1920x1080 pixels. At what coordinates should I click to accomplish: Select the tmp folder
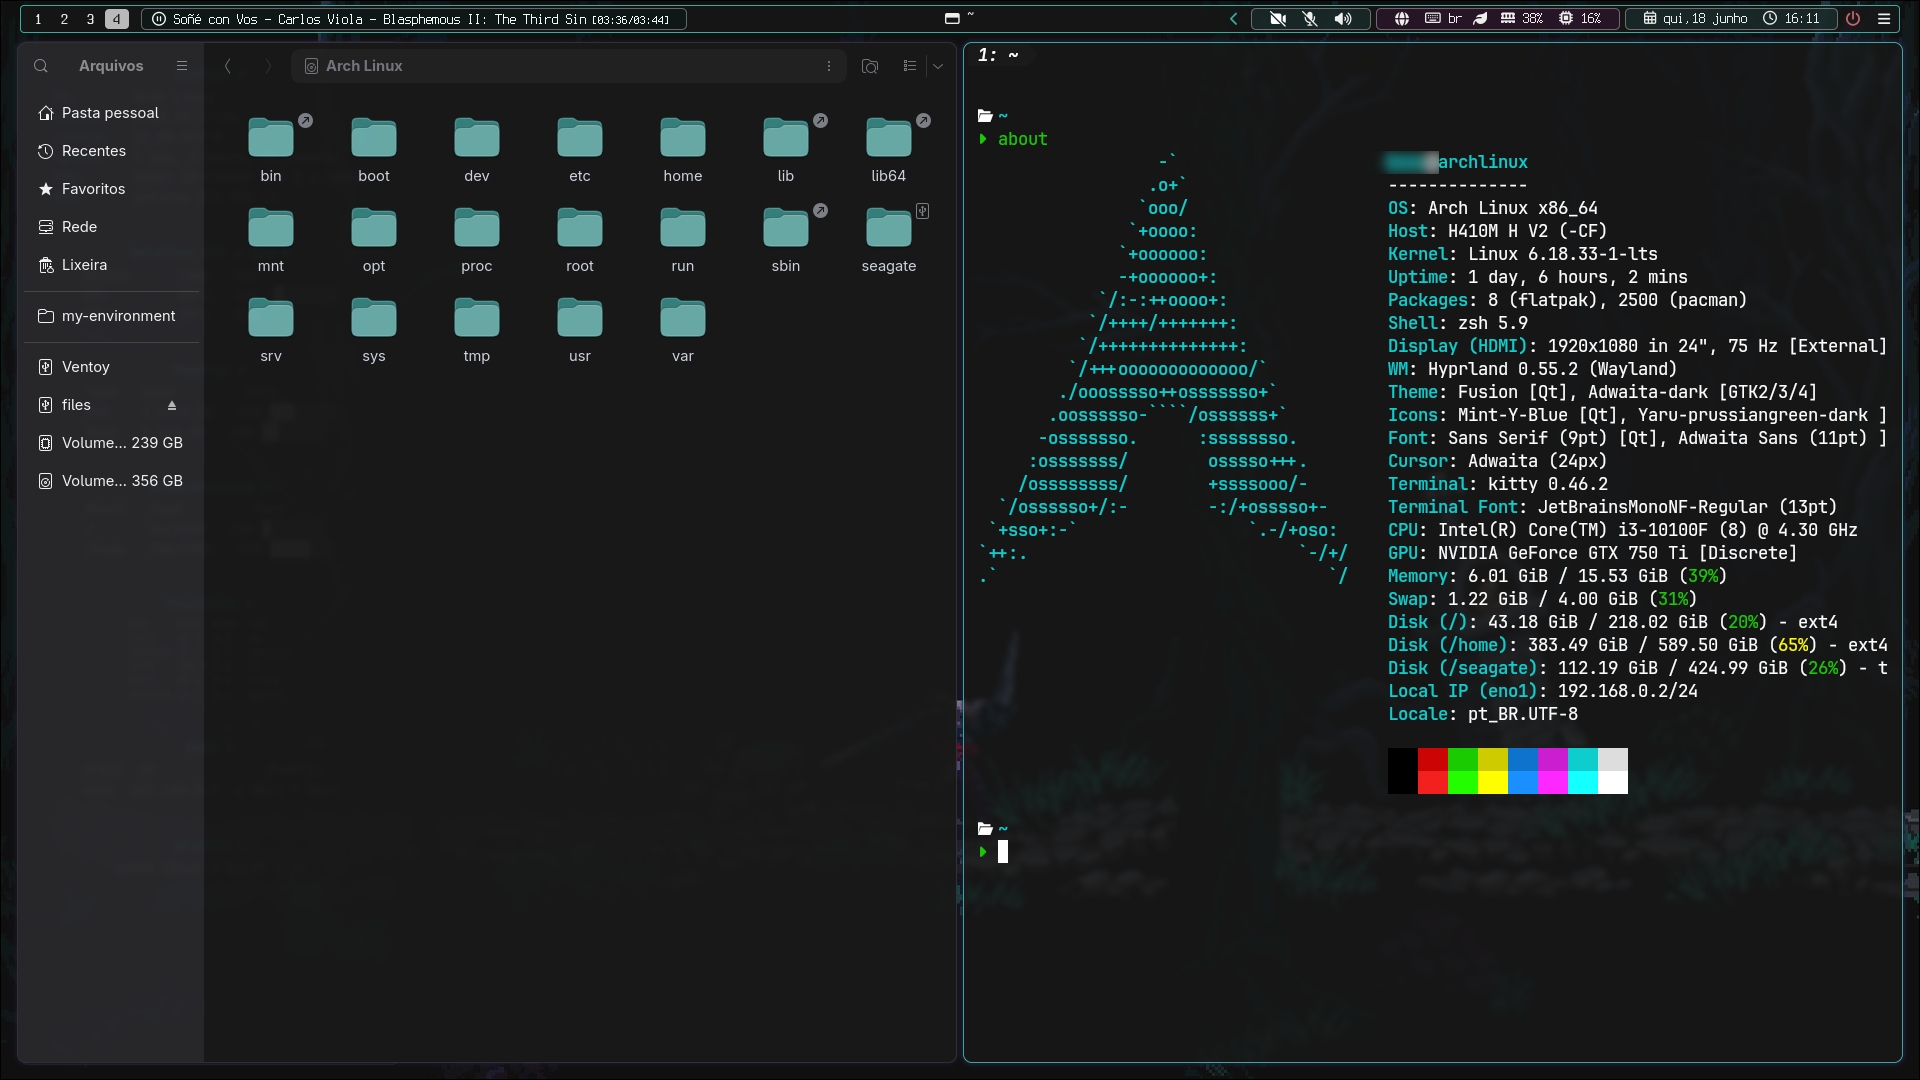click(x=477, y=330)
